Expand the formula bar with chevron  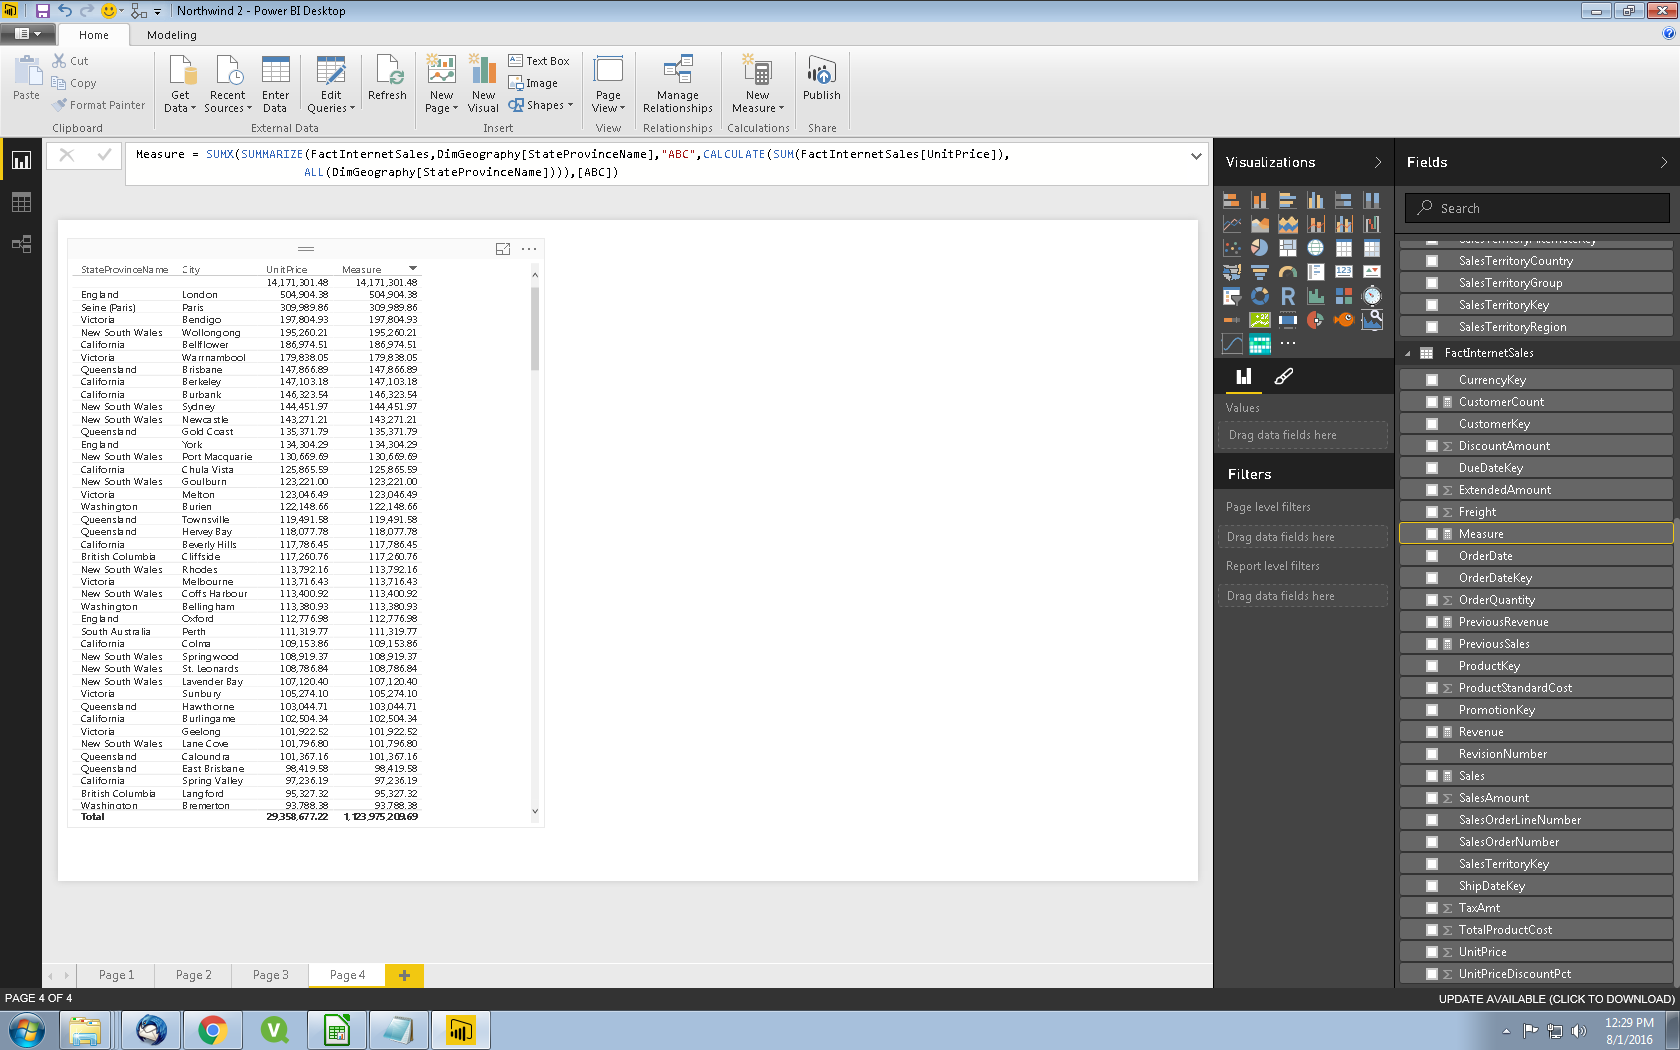1196,156
